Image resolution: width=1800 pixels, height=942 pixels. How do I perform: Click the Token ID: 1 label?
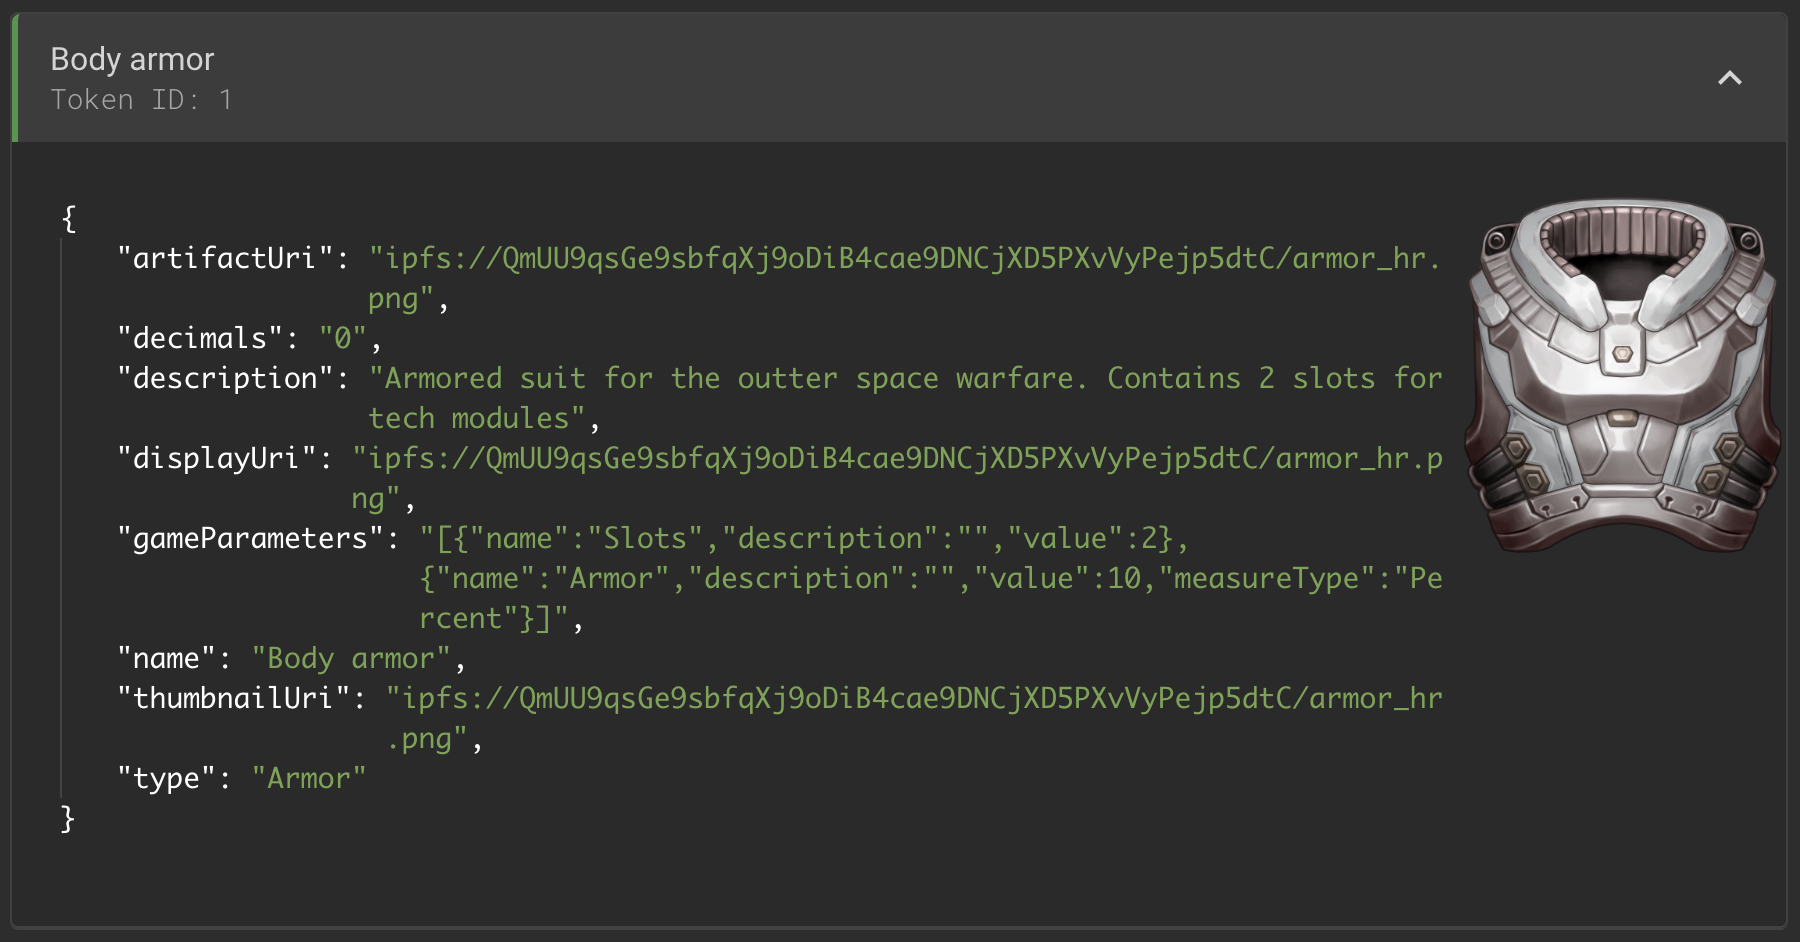click(x=143, y=99)
